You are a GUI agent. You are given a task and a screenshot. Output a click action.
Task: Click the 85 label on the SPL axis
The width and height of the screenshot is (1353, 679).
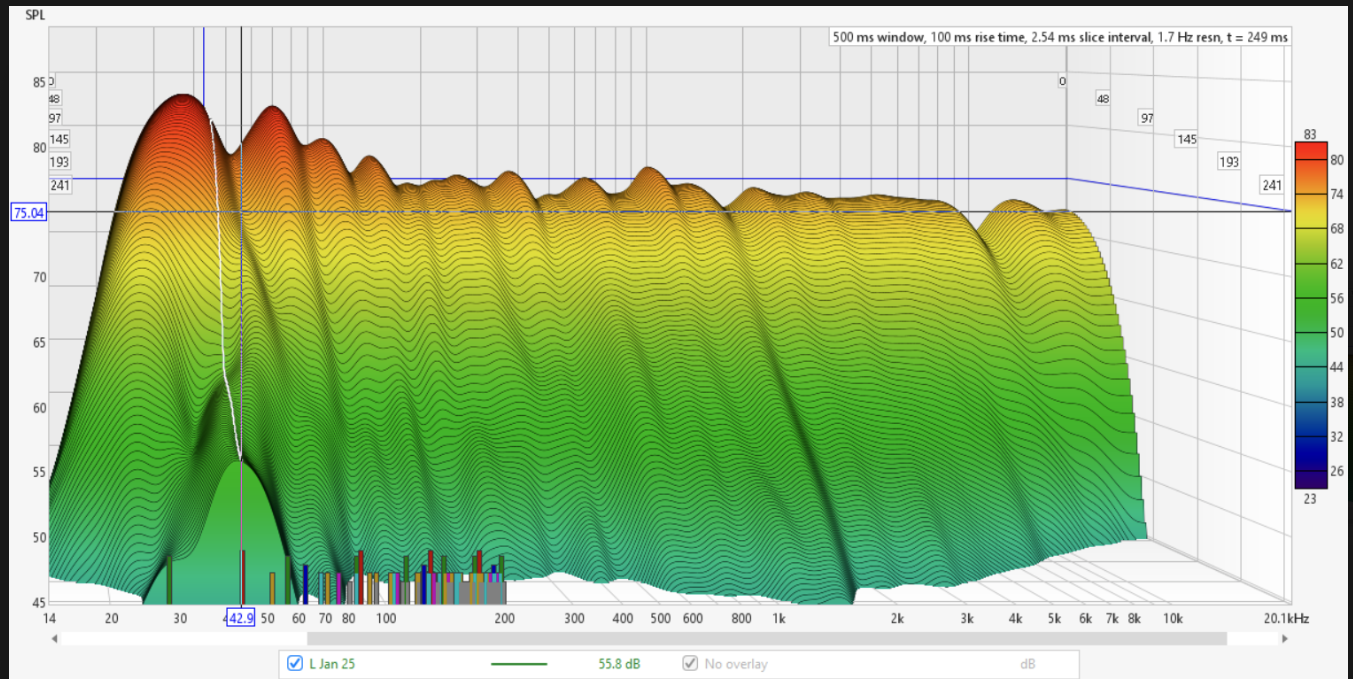click(x=41, y=82)
